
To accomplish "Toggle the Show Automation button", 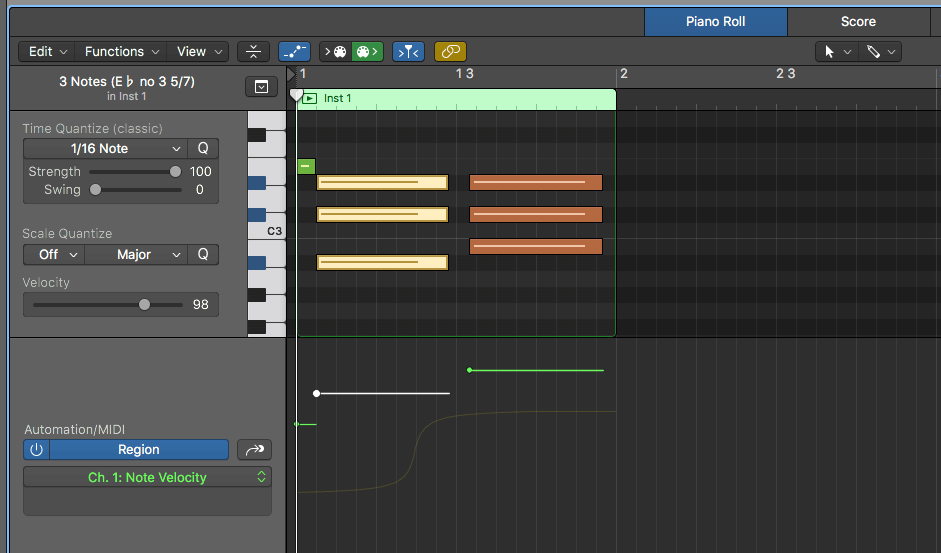I will click(x=294, y=52).
